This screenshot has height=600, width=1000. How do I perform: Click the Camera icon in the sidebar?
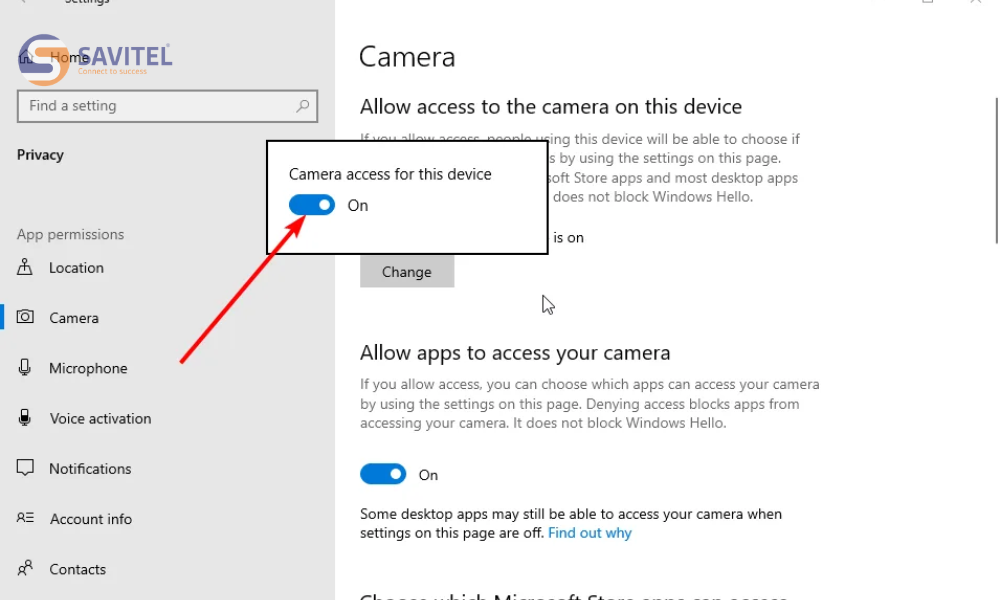25,317
